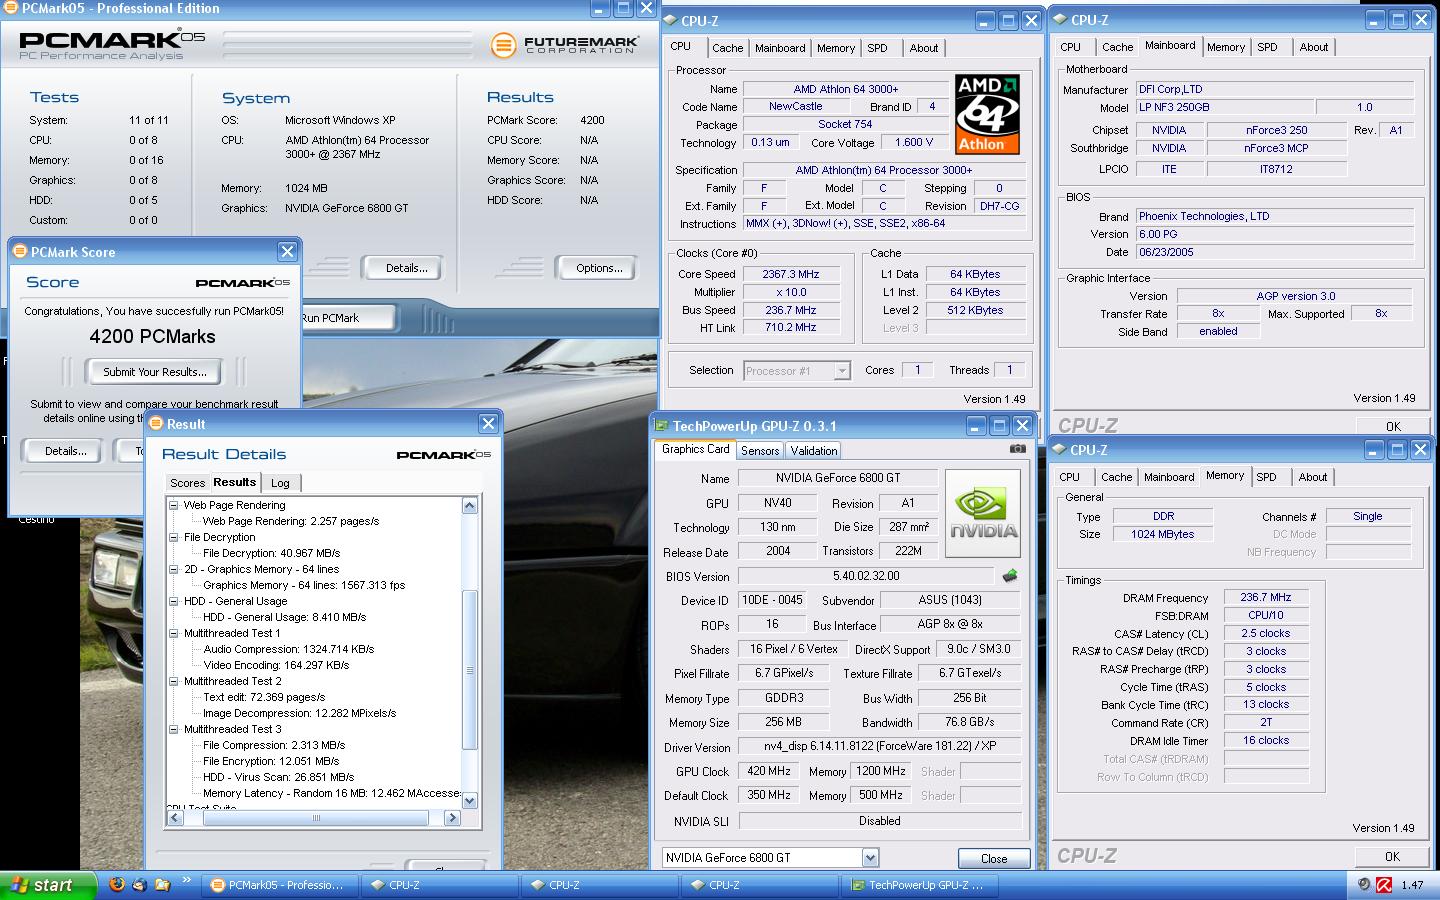
Task: Switch to PCMark05 taskbar button
Action: pyautogui.click(x=277, y=885)
